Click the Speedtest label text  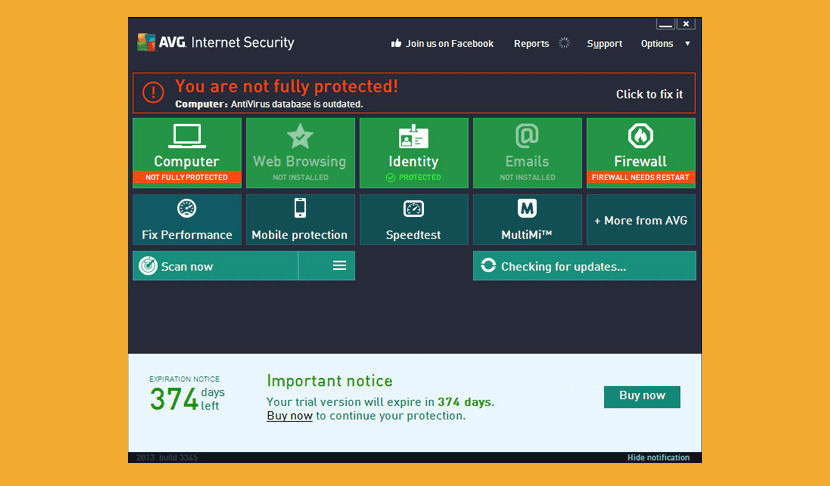coord(413,235)
